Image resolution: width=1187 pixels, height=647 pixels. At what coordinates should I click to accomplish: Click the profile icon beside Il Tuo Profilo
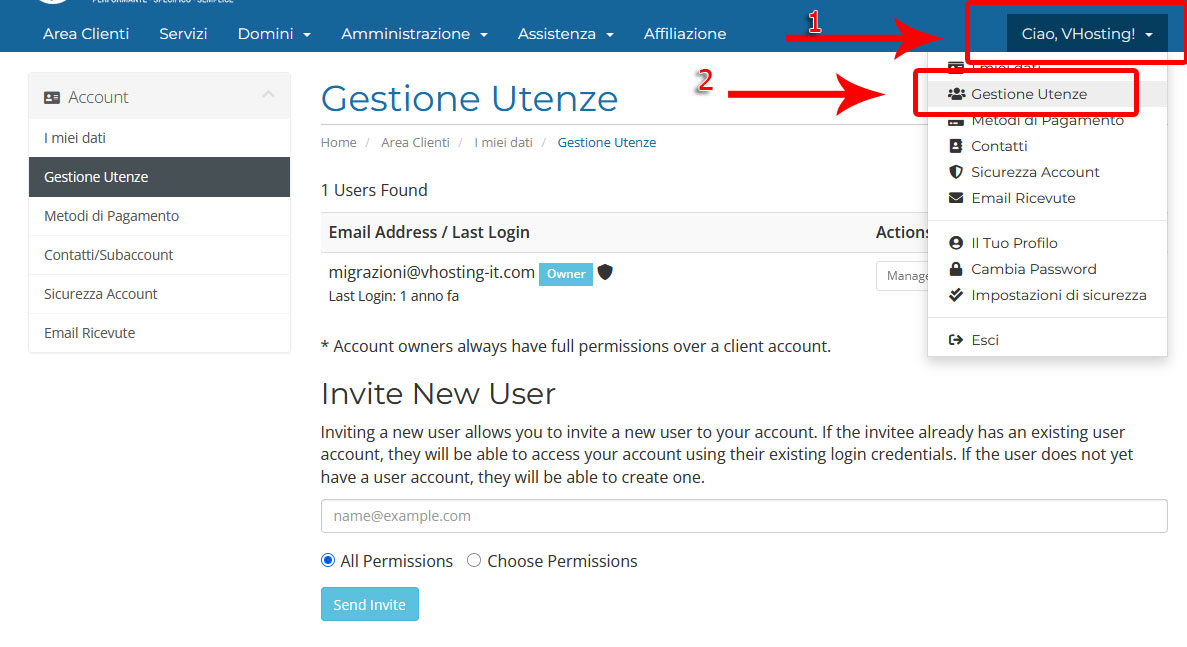[956, 243]
